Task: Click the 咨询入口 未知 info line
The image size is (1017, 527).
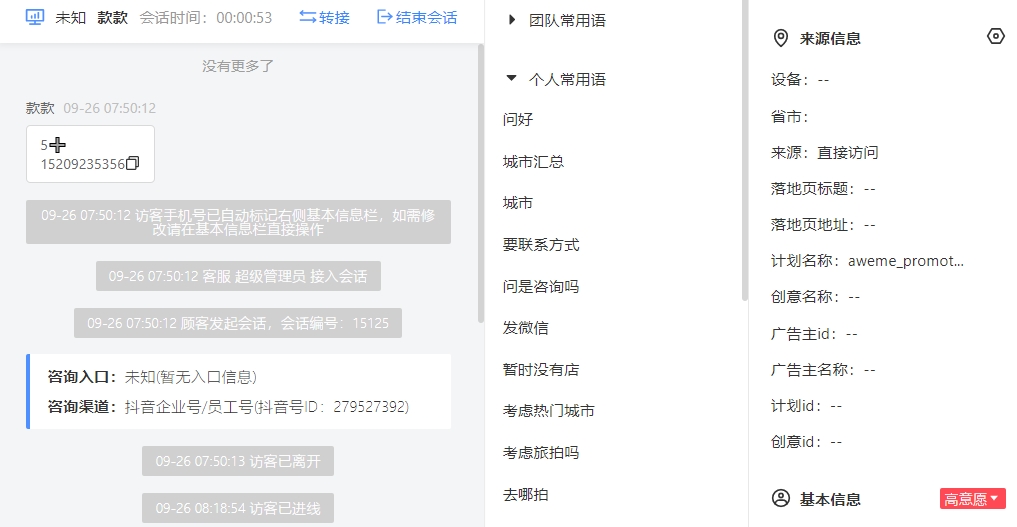Action: tap(152, 377)
